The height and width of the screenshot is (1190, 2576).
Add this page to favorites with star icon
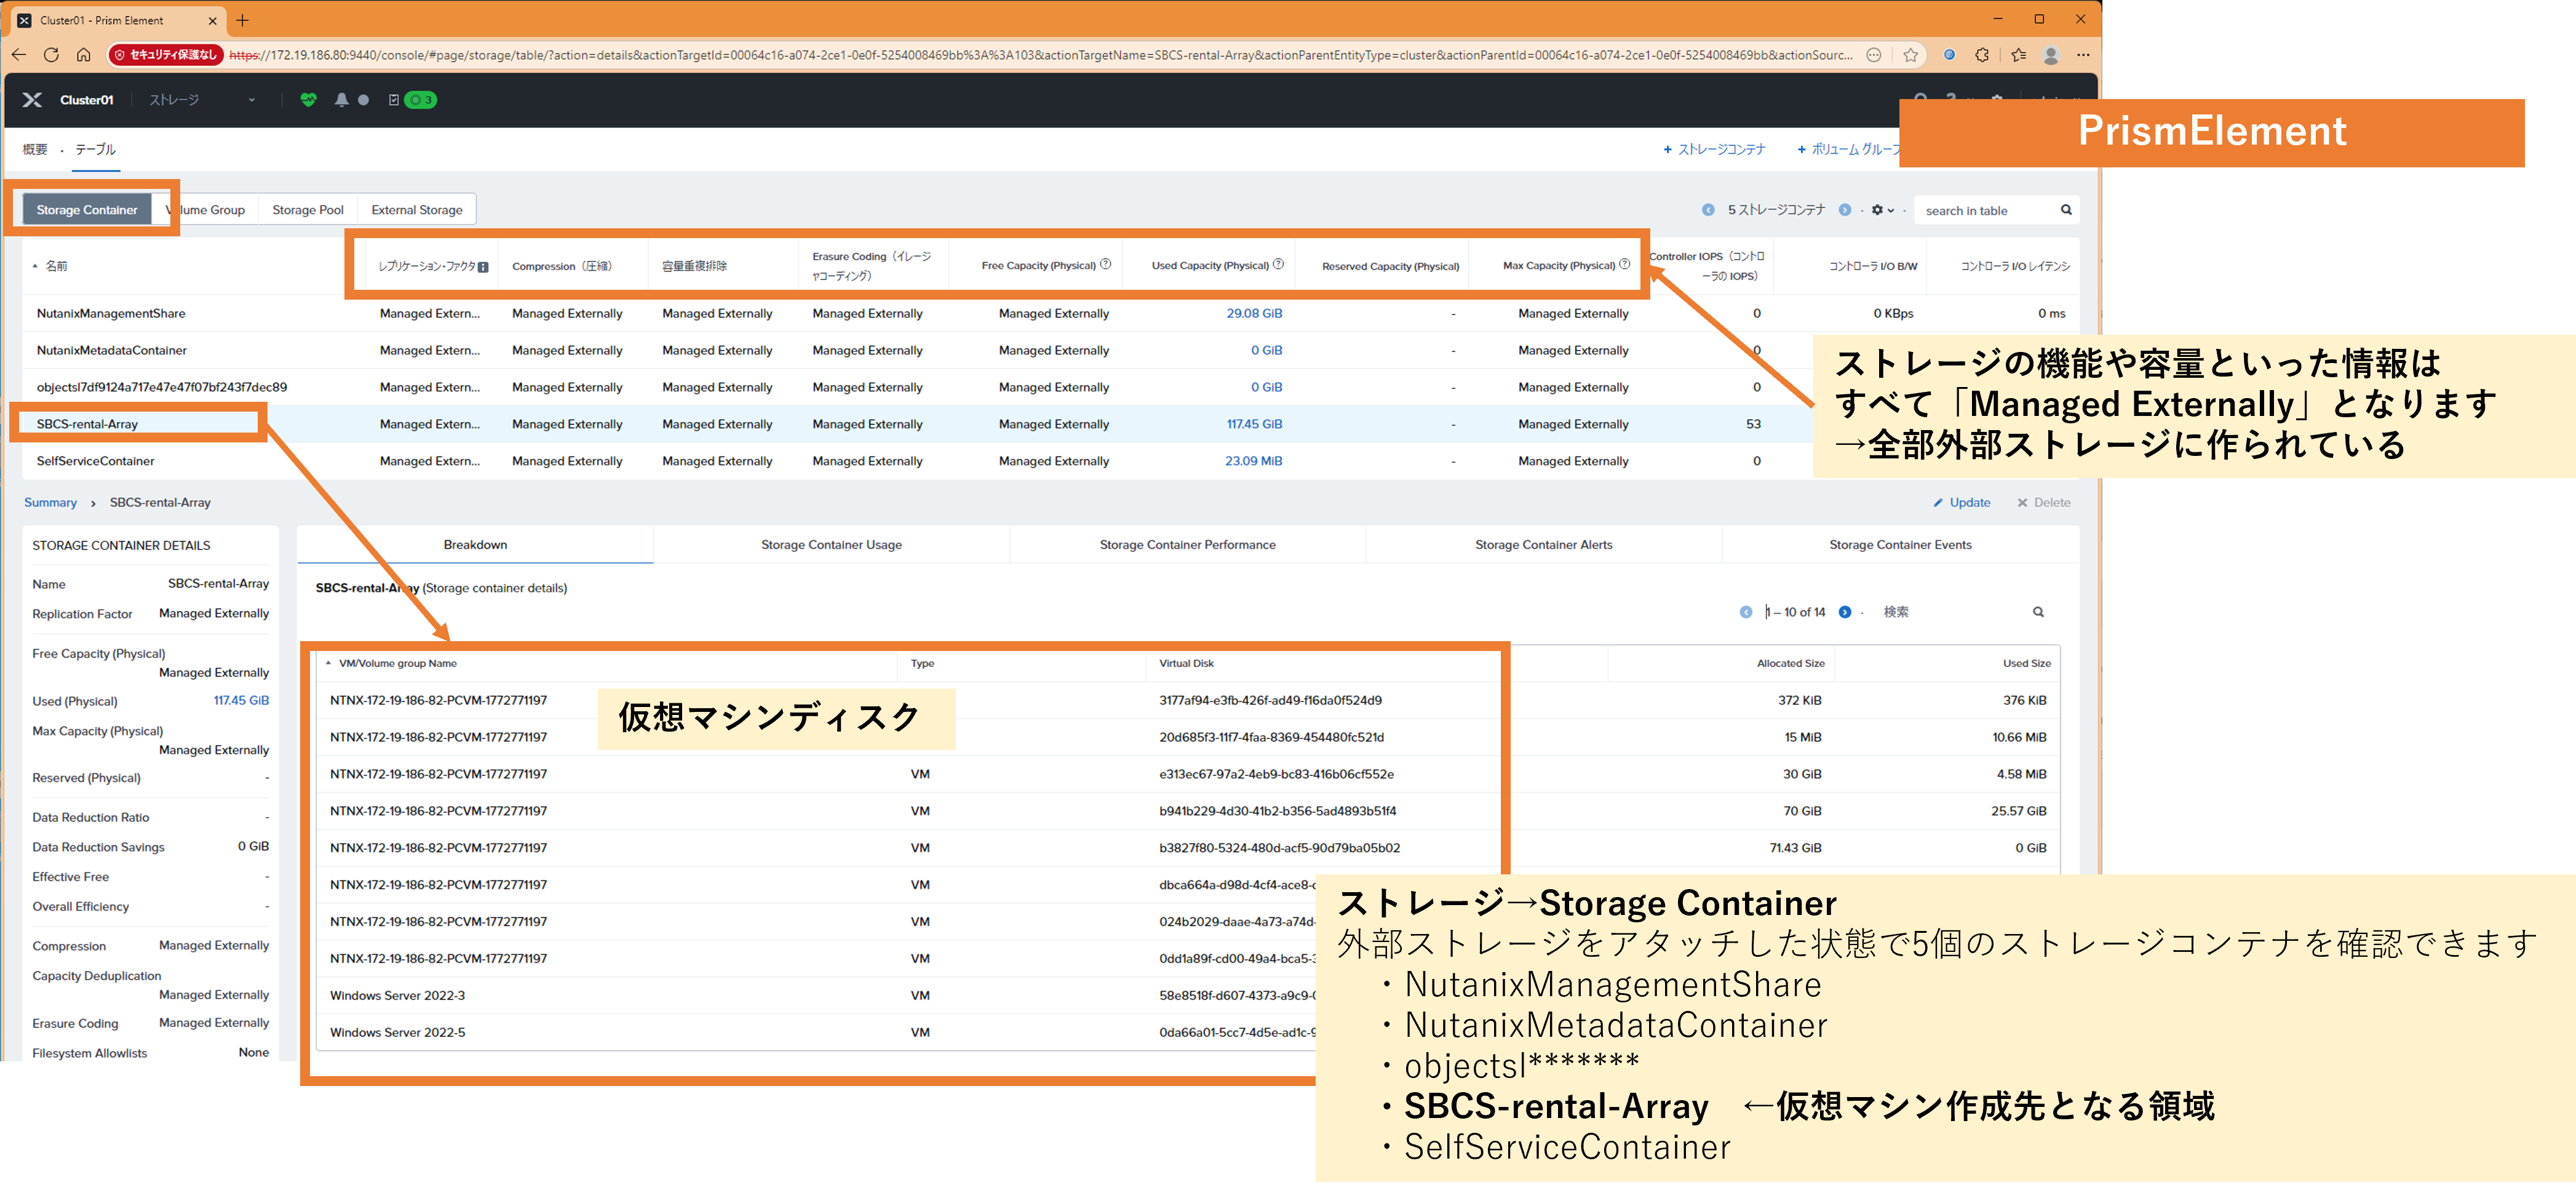tap(1911, 55)
